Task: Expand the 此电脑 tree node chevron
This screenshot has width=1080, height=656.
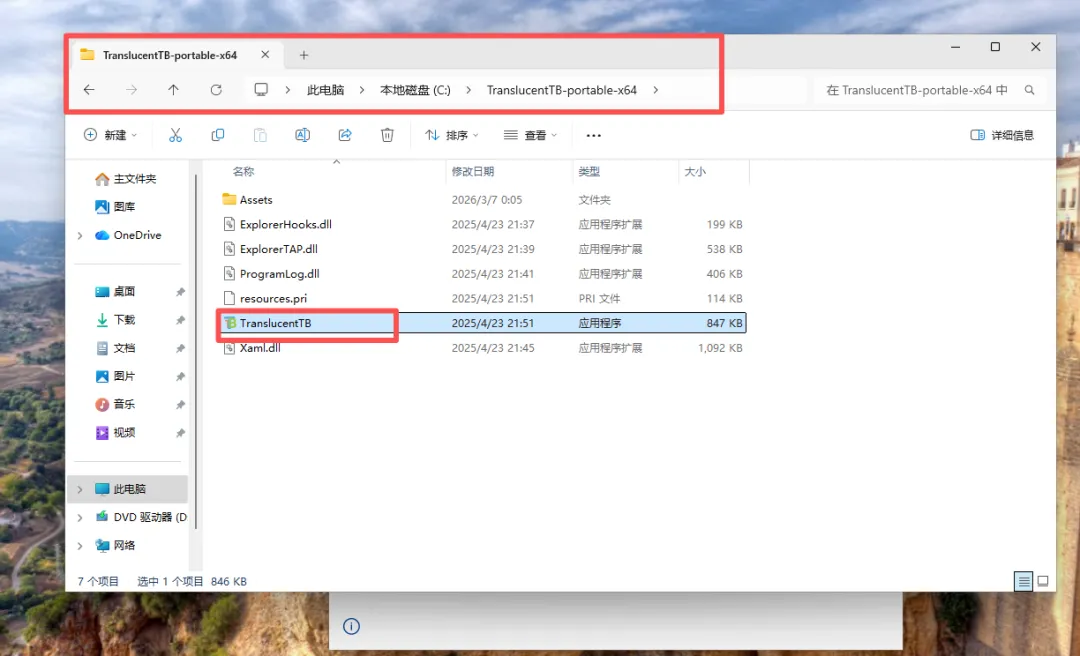Action: pos(80,489)
